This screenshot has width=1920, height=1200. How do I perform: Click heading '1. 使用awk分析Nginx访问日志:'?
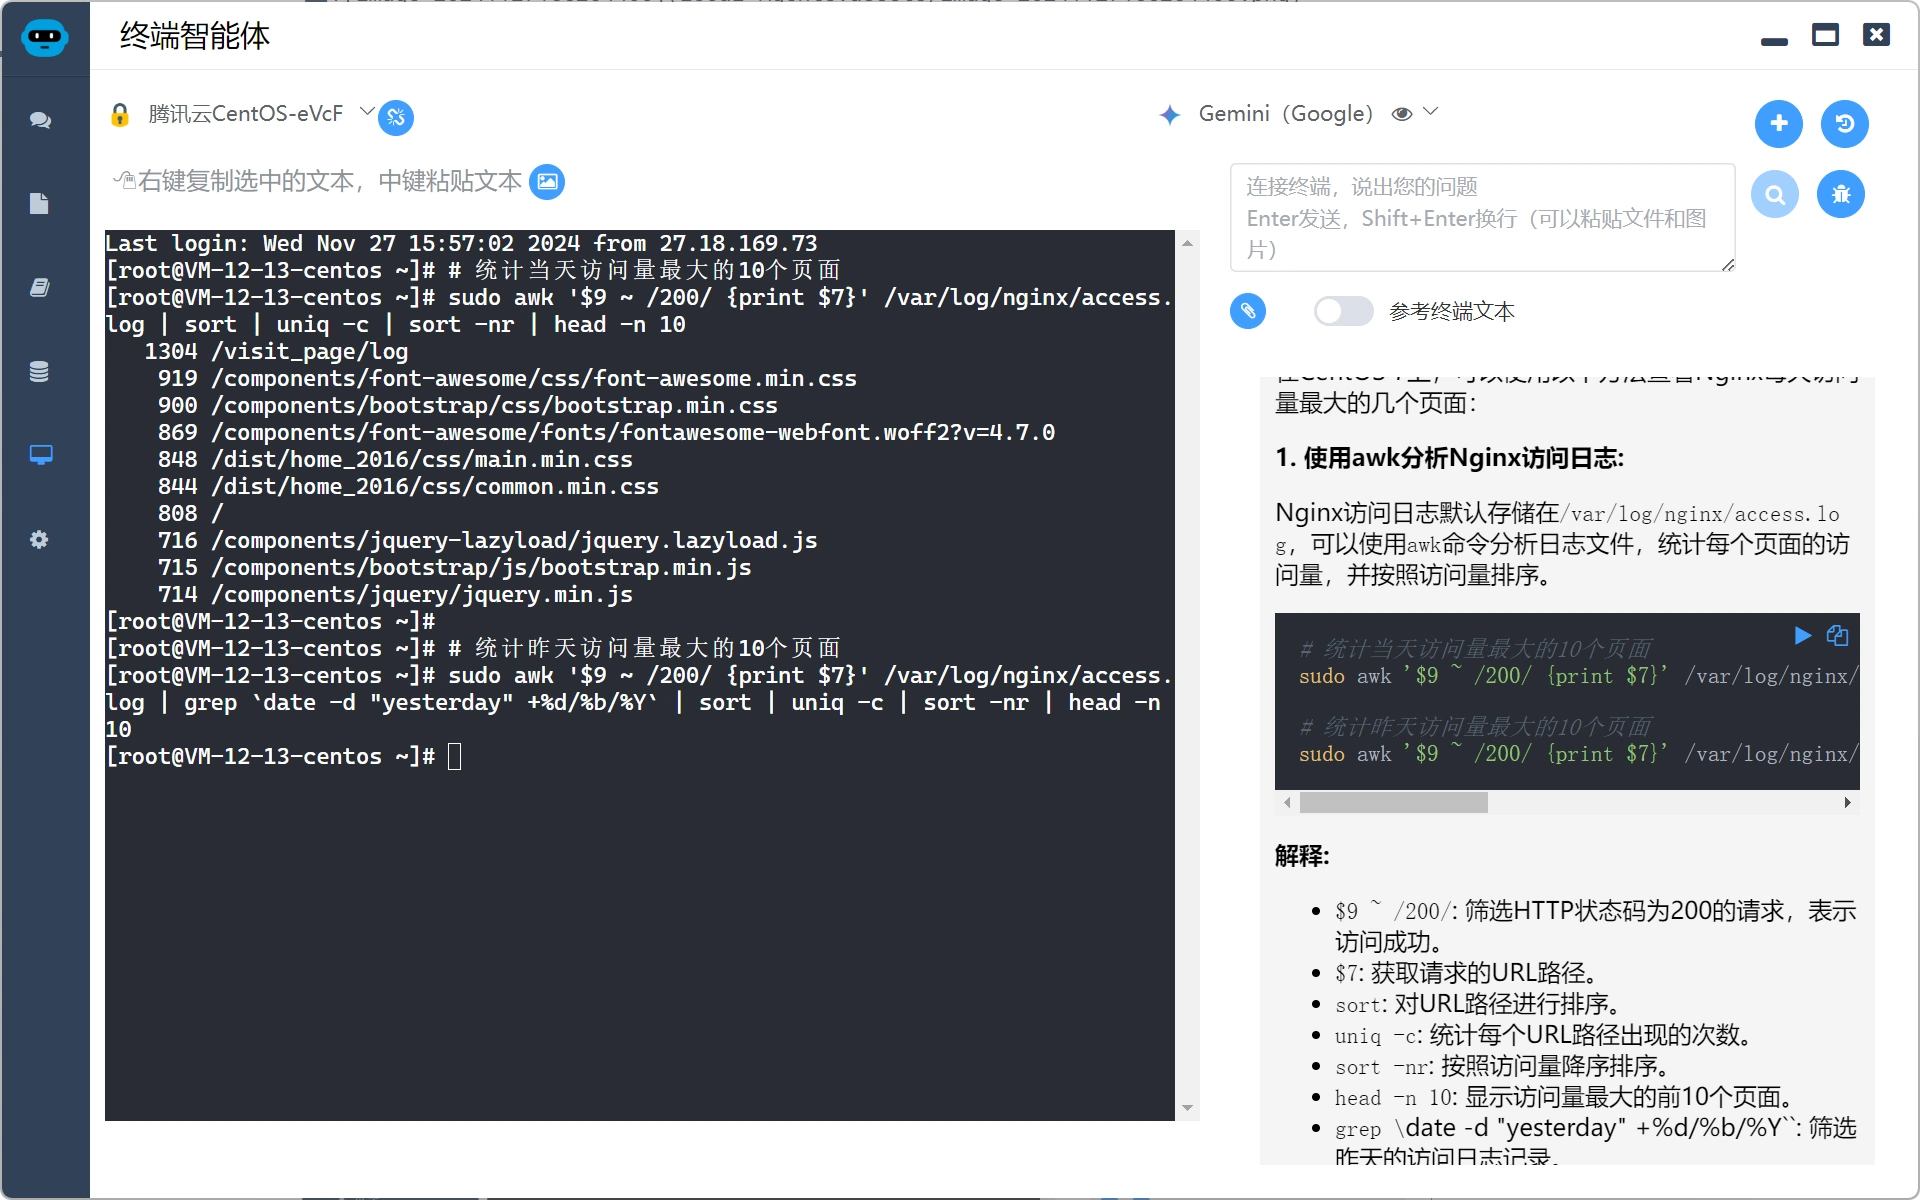pyautogui.click(x=1449, y=458)
